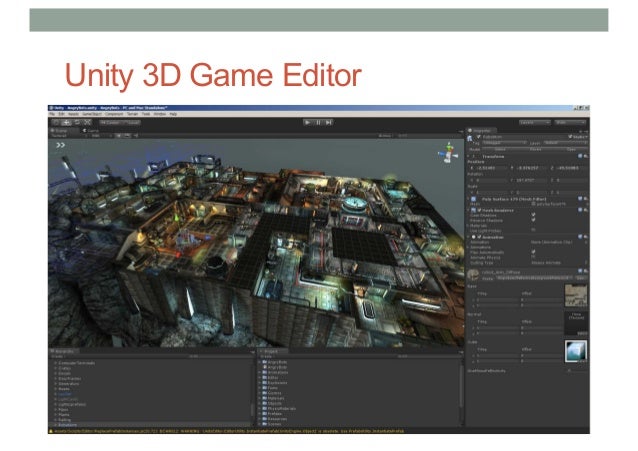Open the RGB render mode dropdown
This screenshot has width=638, height=451.
[x=101, y=136]
